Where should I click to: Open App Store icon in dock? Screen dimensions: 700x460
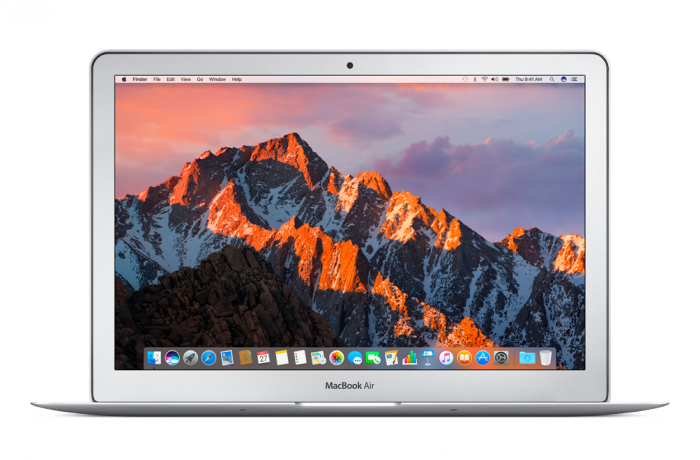click(x=483, y=358)
